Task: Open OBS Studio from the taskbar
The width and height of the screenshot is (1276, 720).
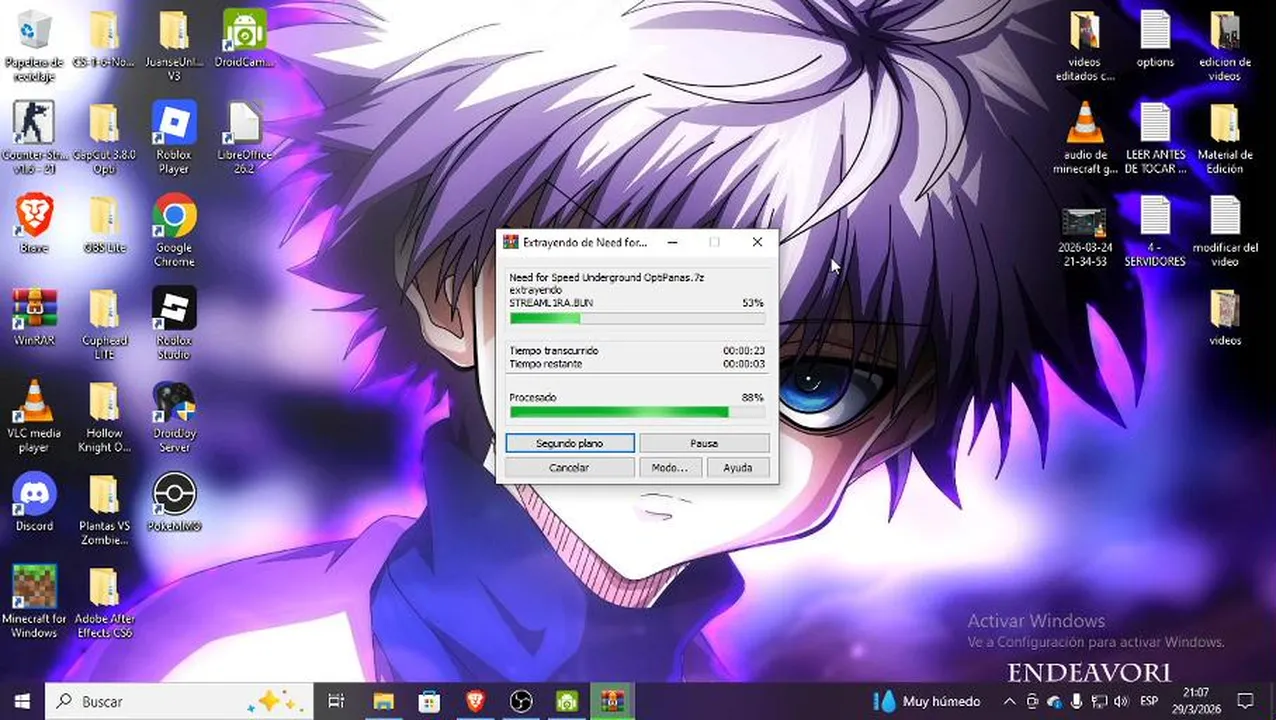Action: [521, 701]
